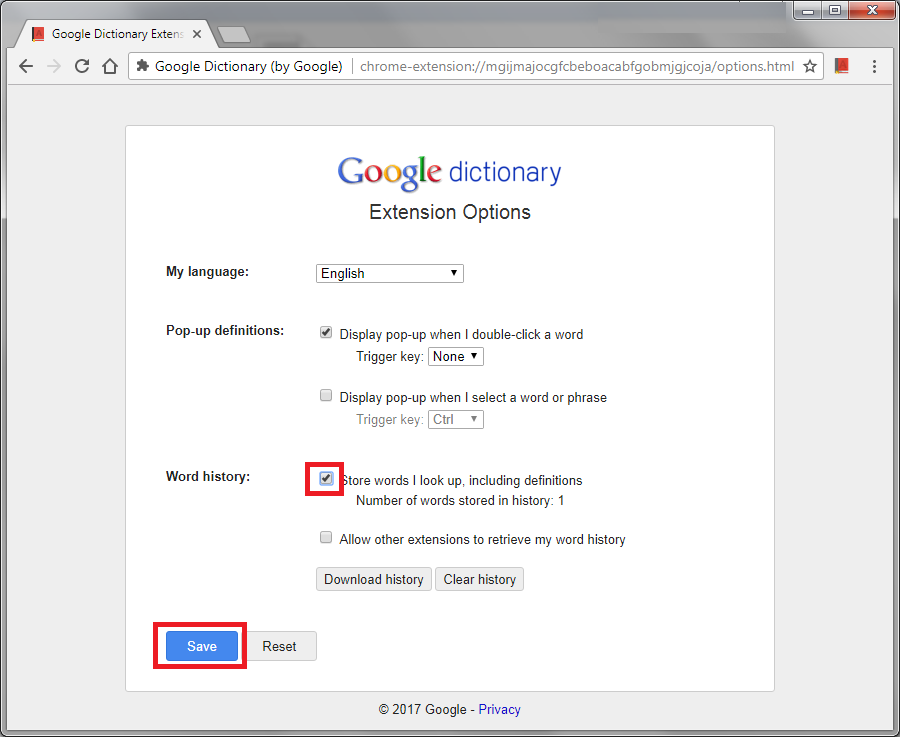
Task: Click the chrome-extension URL in address bar
Action: [577, 67]
